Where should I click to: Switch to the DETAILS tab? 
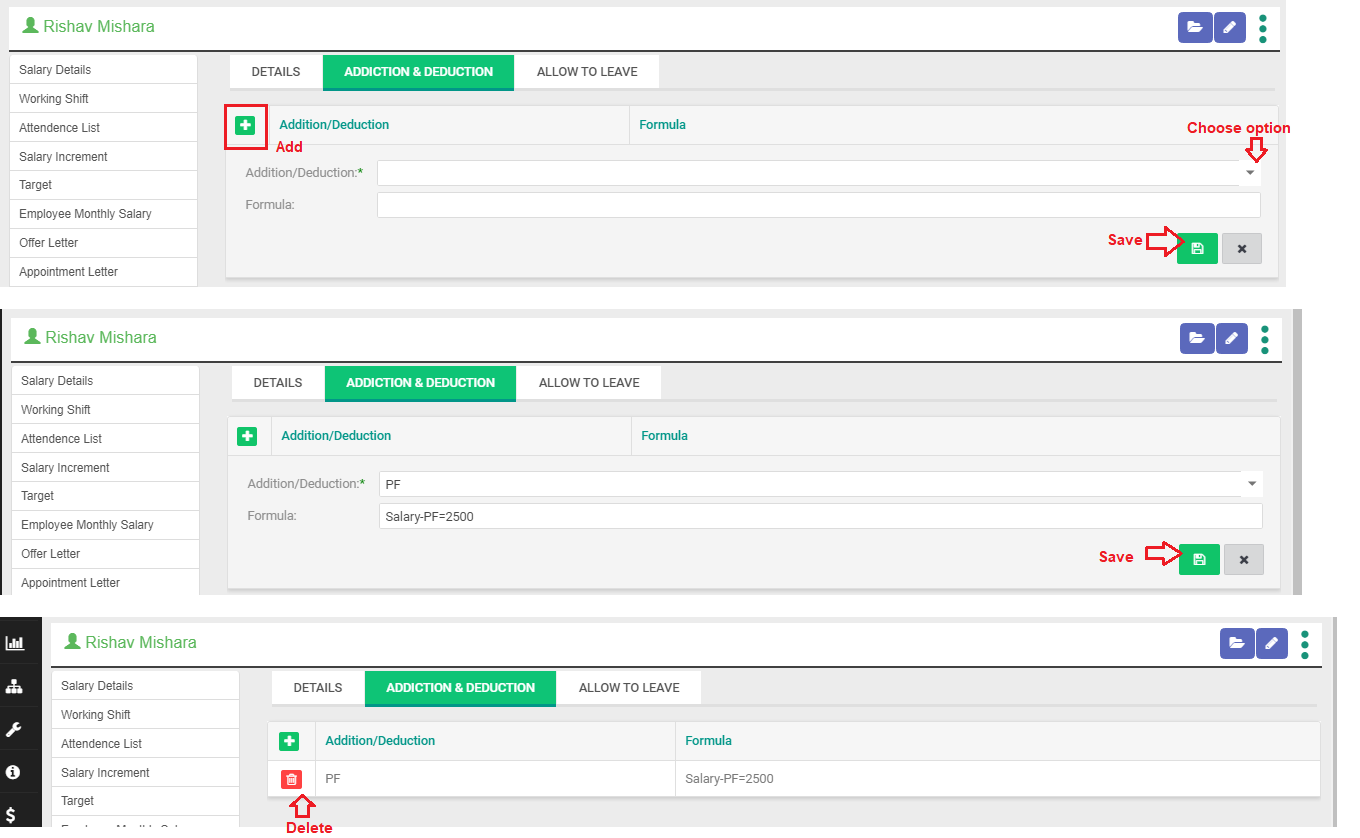275,71
